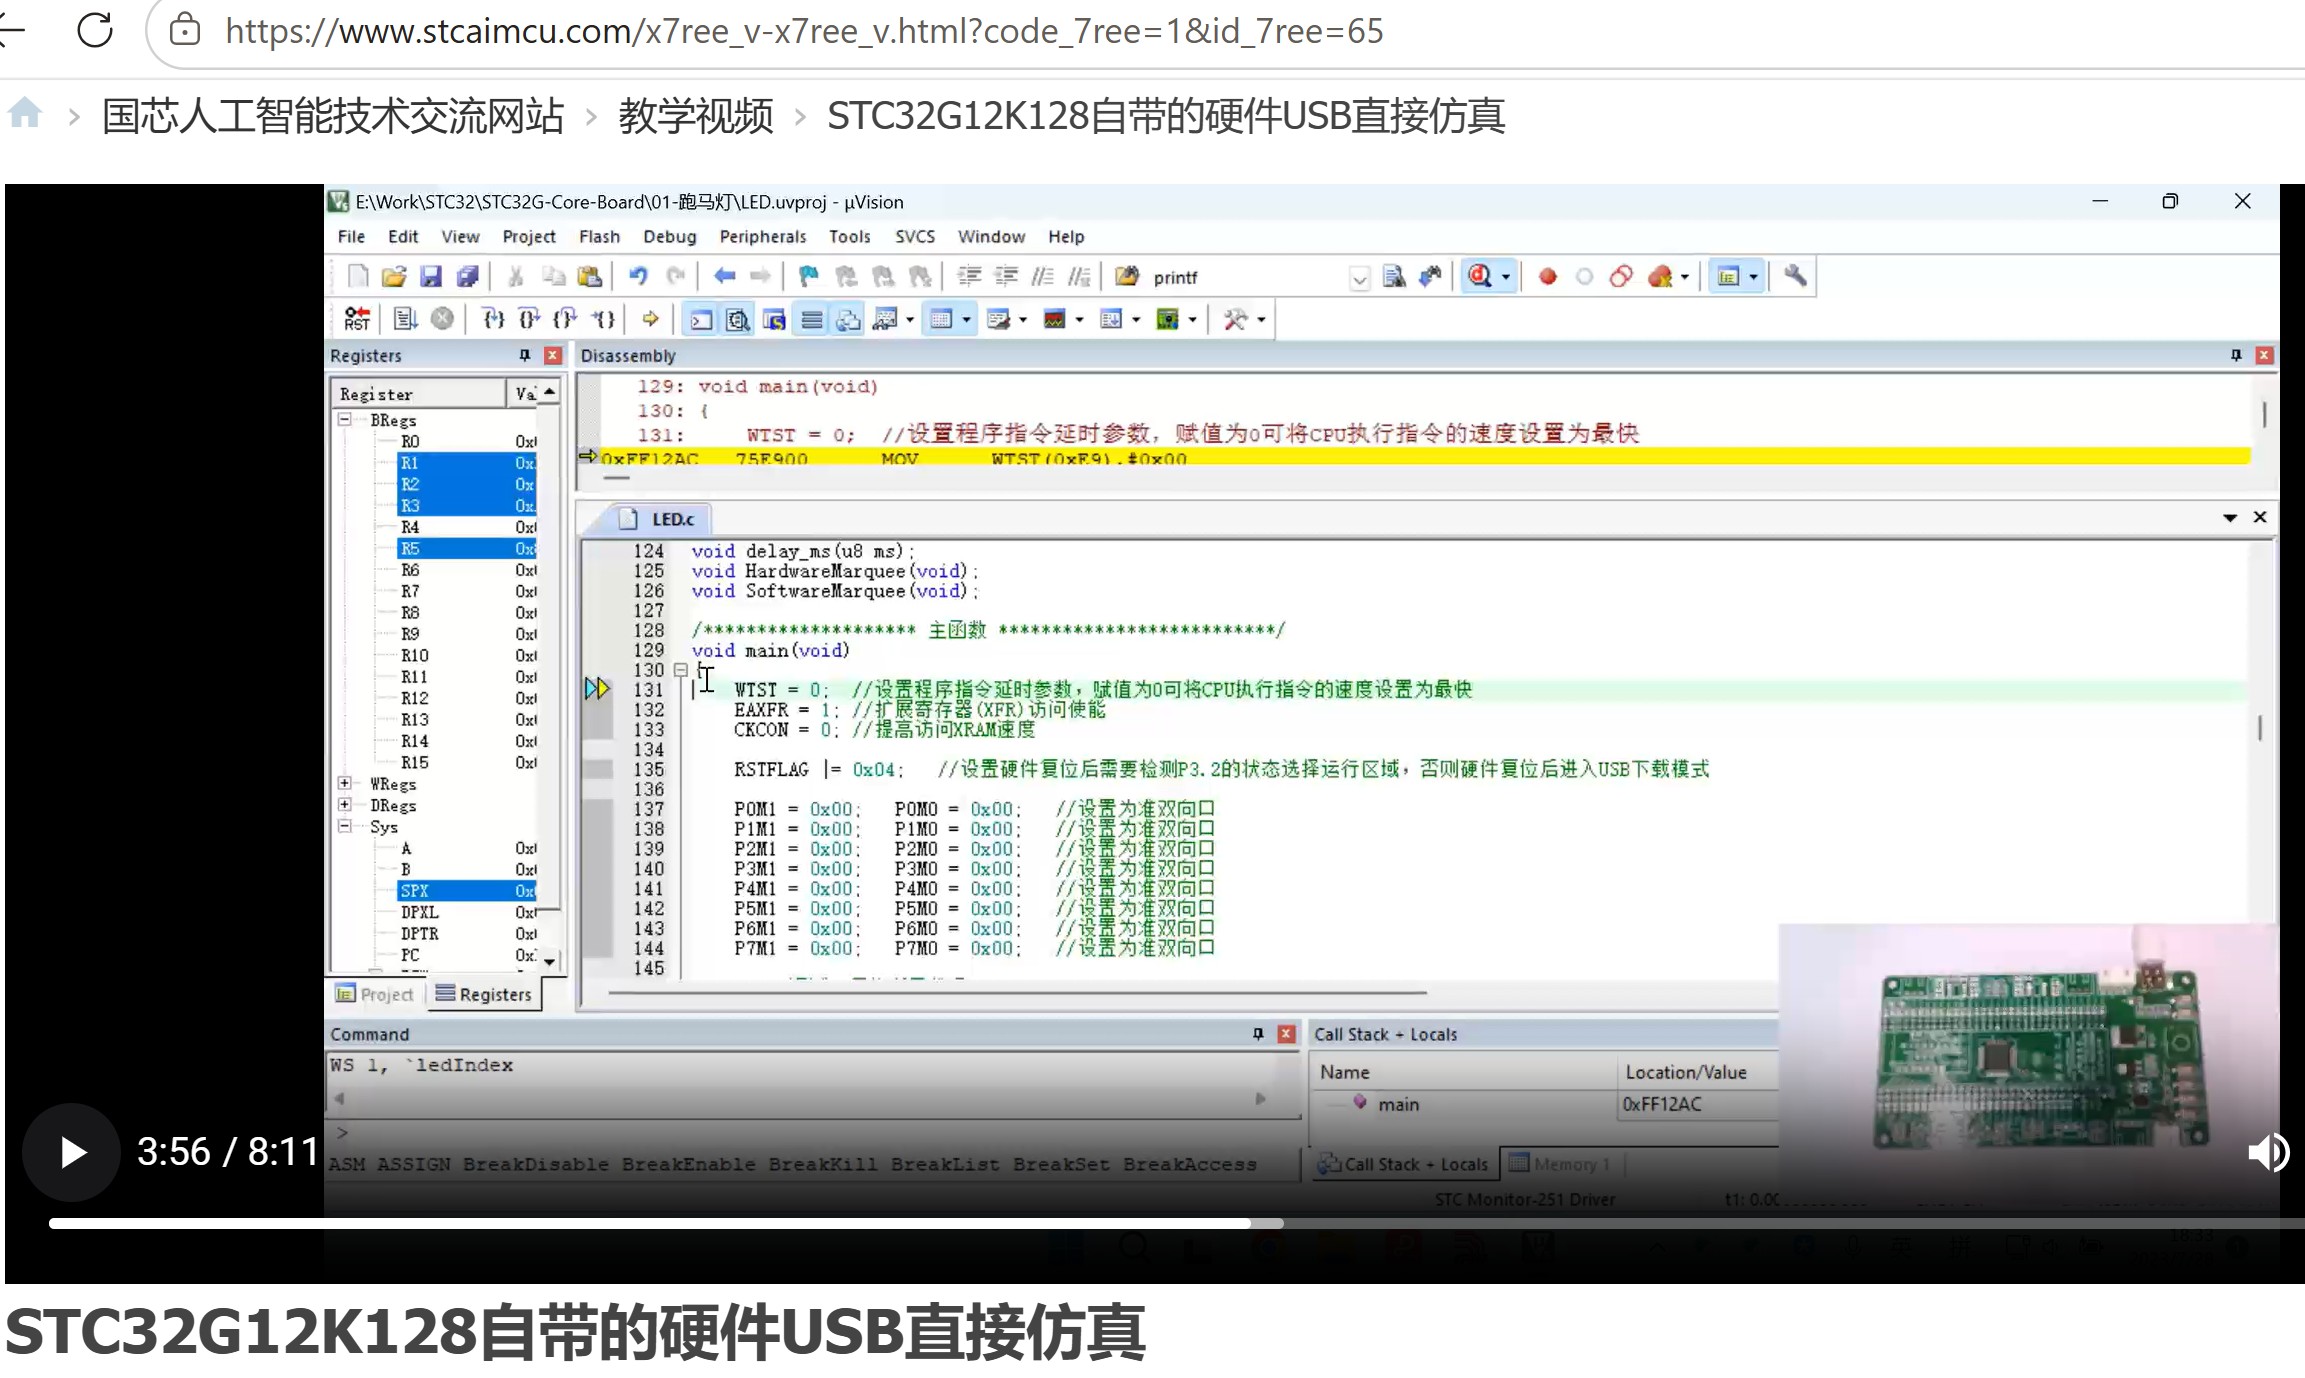Click the browser address bar URL
Image resolution: width=2305 pixels, height=1378 pixels.
click(x=804, y=31)
